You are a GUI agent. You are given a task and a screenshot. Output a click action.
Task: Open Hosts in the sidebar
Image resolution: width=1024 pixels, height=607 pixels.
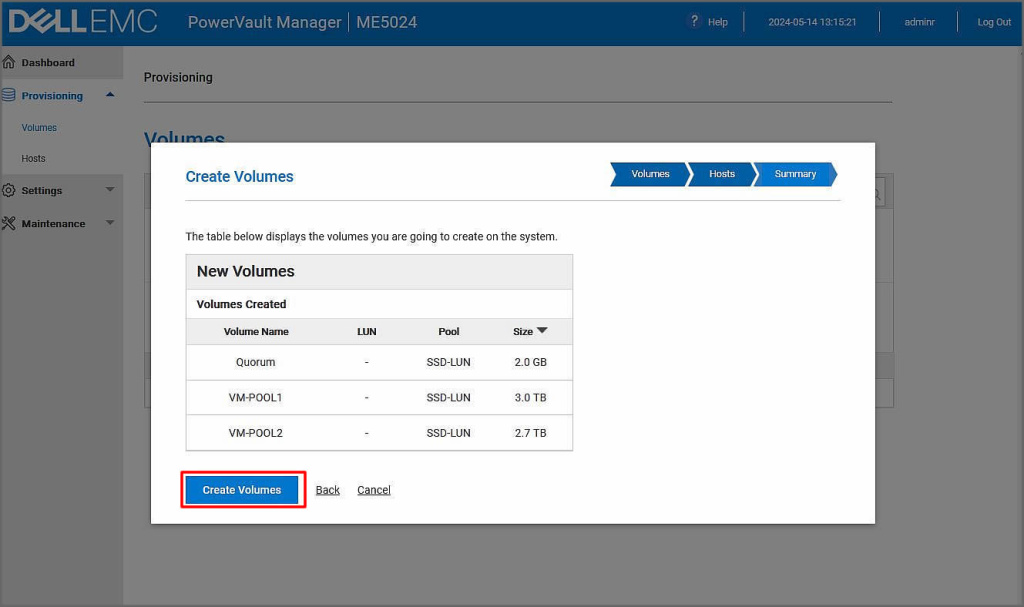[33, 159]
